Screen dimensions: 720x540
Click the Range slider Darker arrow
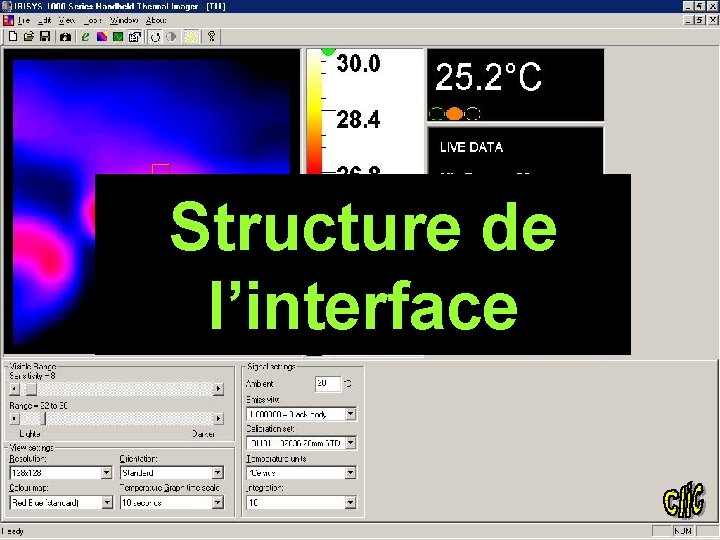tap(218, 419)
